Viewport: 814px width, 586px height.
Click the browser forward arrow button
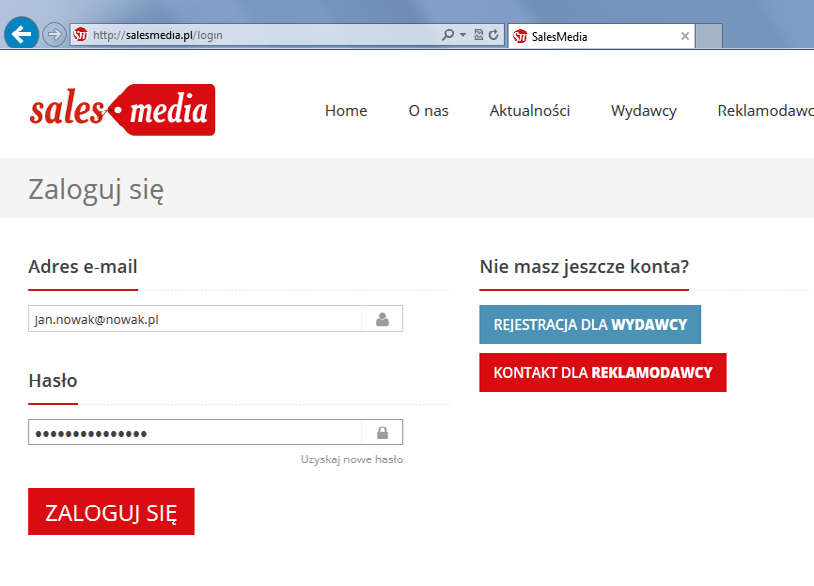53,35
